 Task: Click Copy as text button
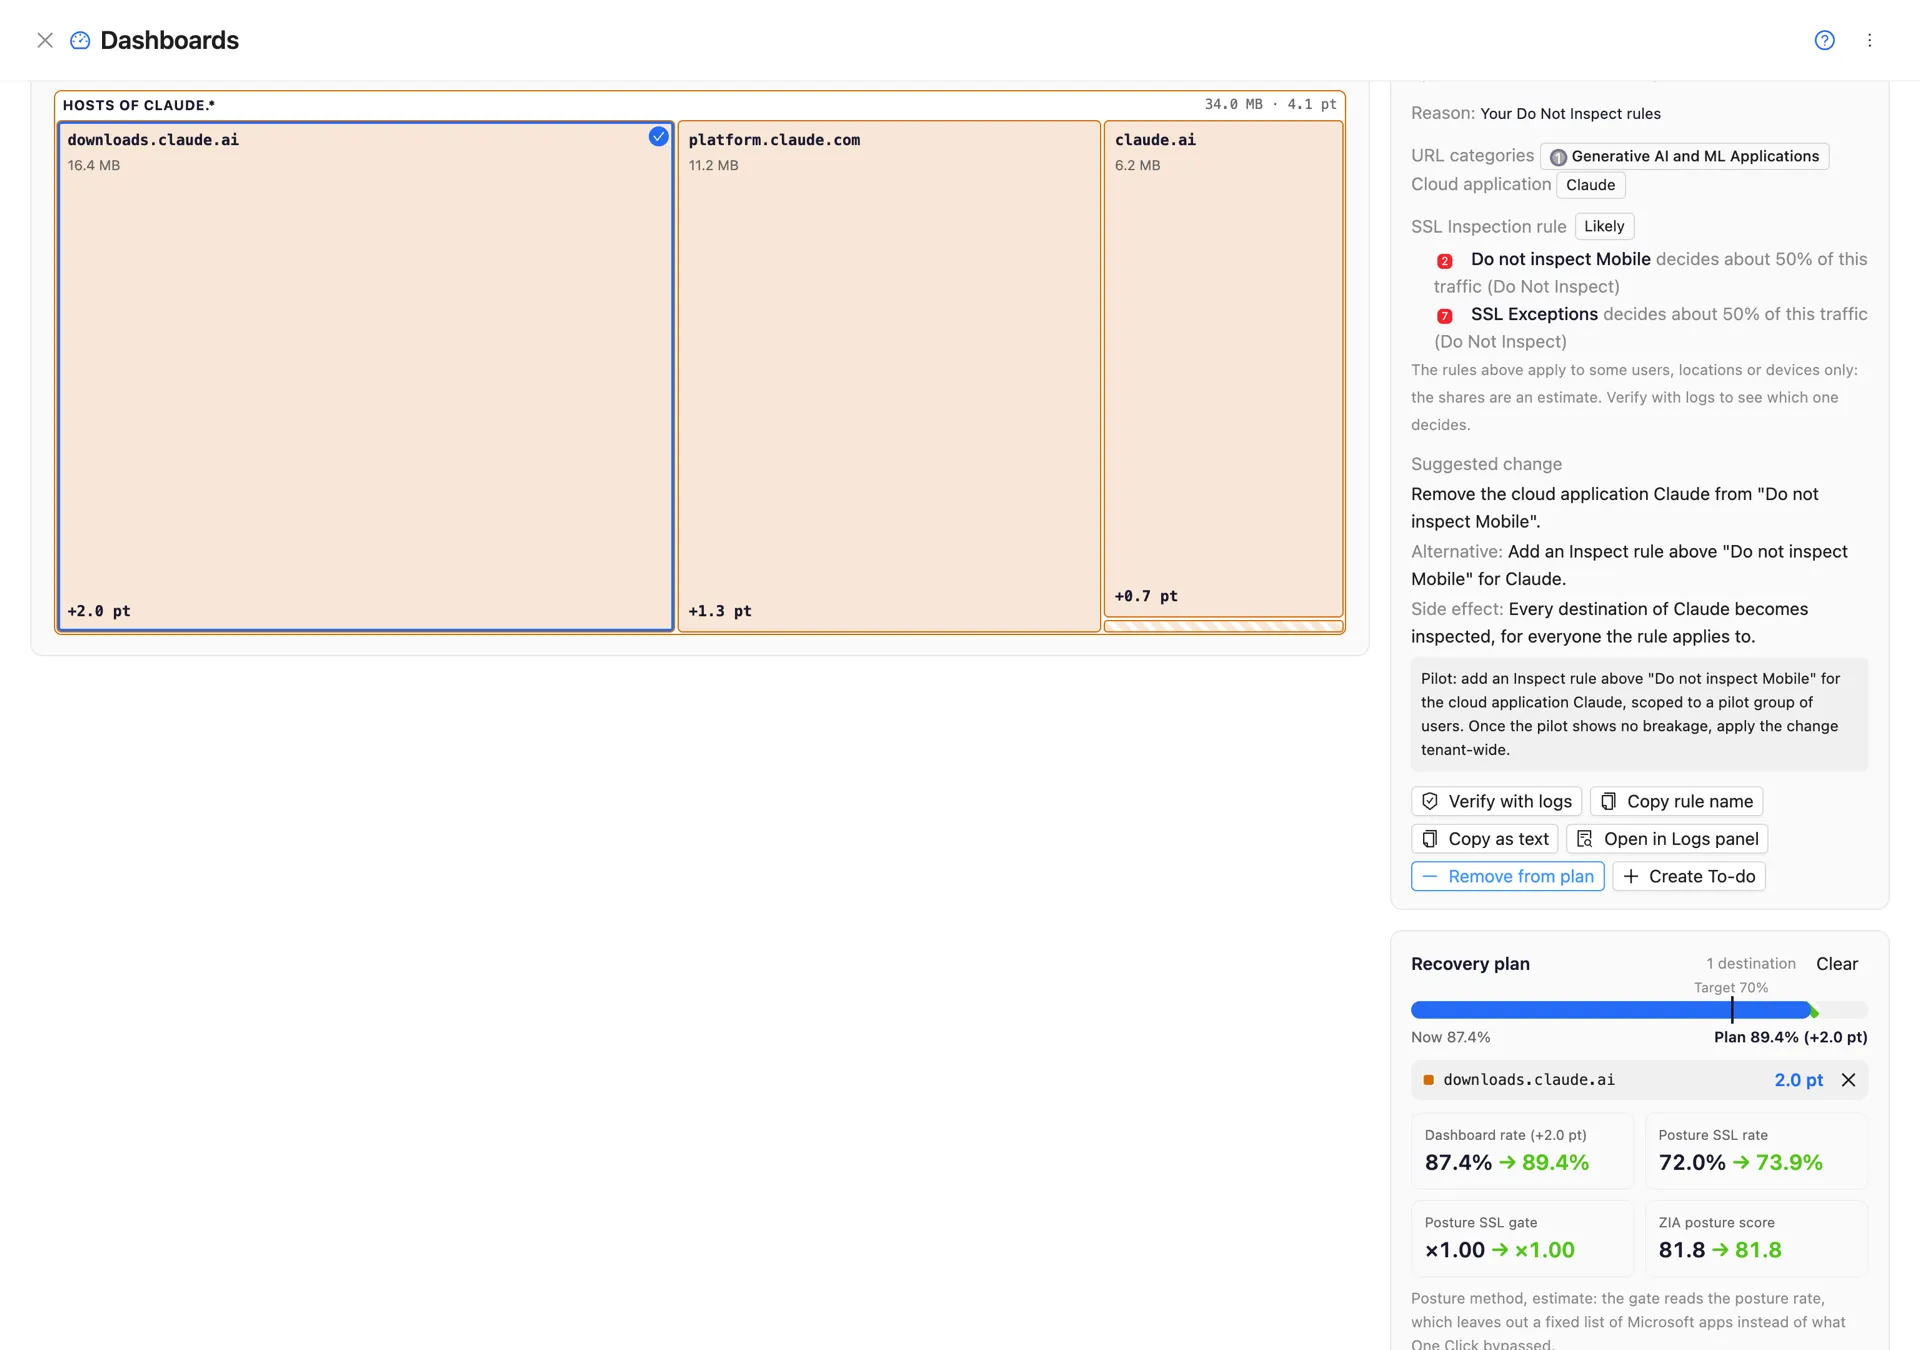click(1484, 839)
